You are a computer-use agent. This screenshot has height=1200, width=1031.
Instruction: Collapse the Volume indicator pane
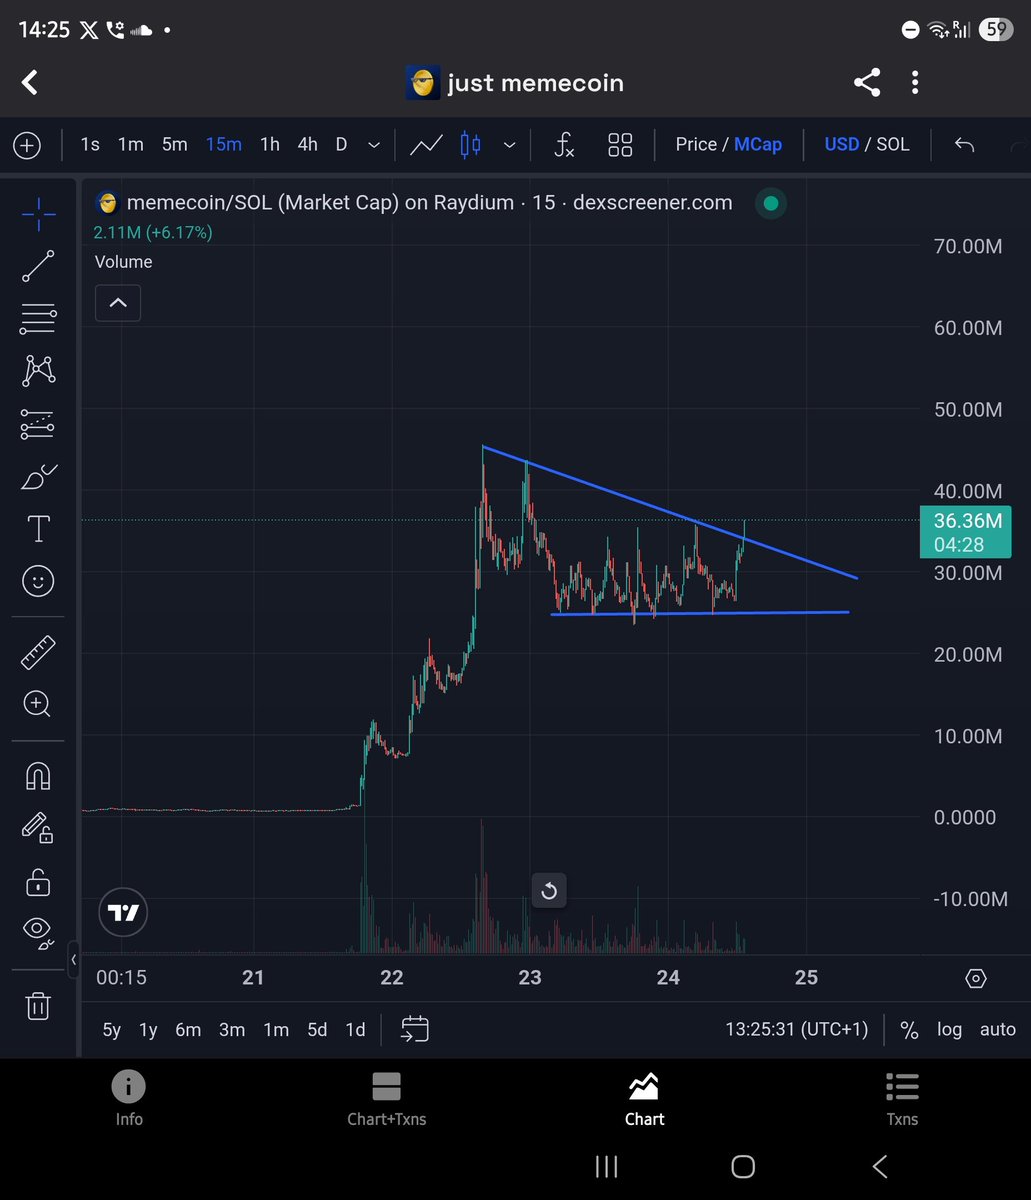[117, 302]
